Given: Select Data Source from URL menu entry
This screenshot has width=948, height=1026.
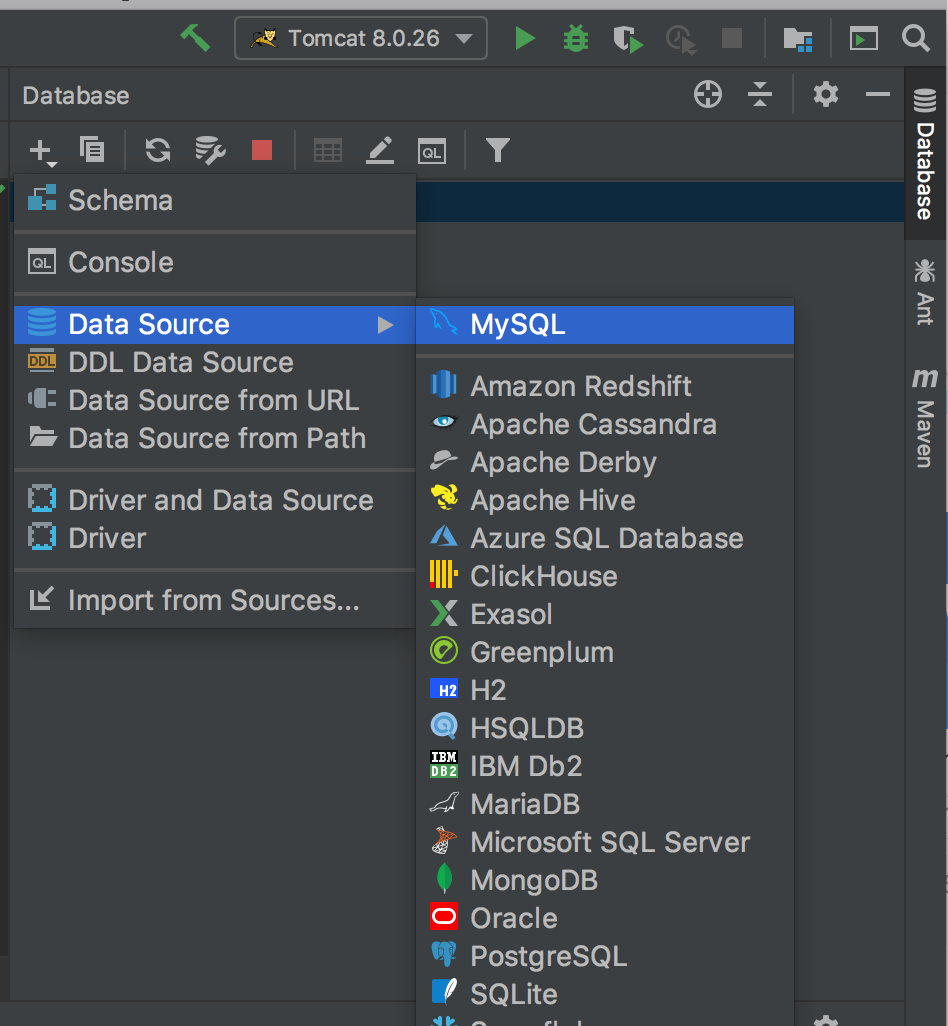Looking at the screenshot, I should tap(213, 400).
